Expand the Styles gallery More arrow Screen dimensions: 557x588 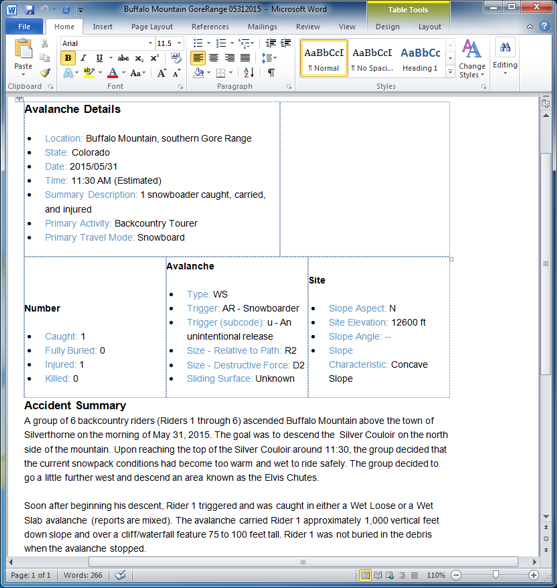coord(450,71)
